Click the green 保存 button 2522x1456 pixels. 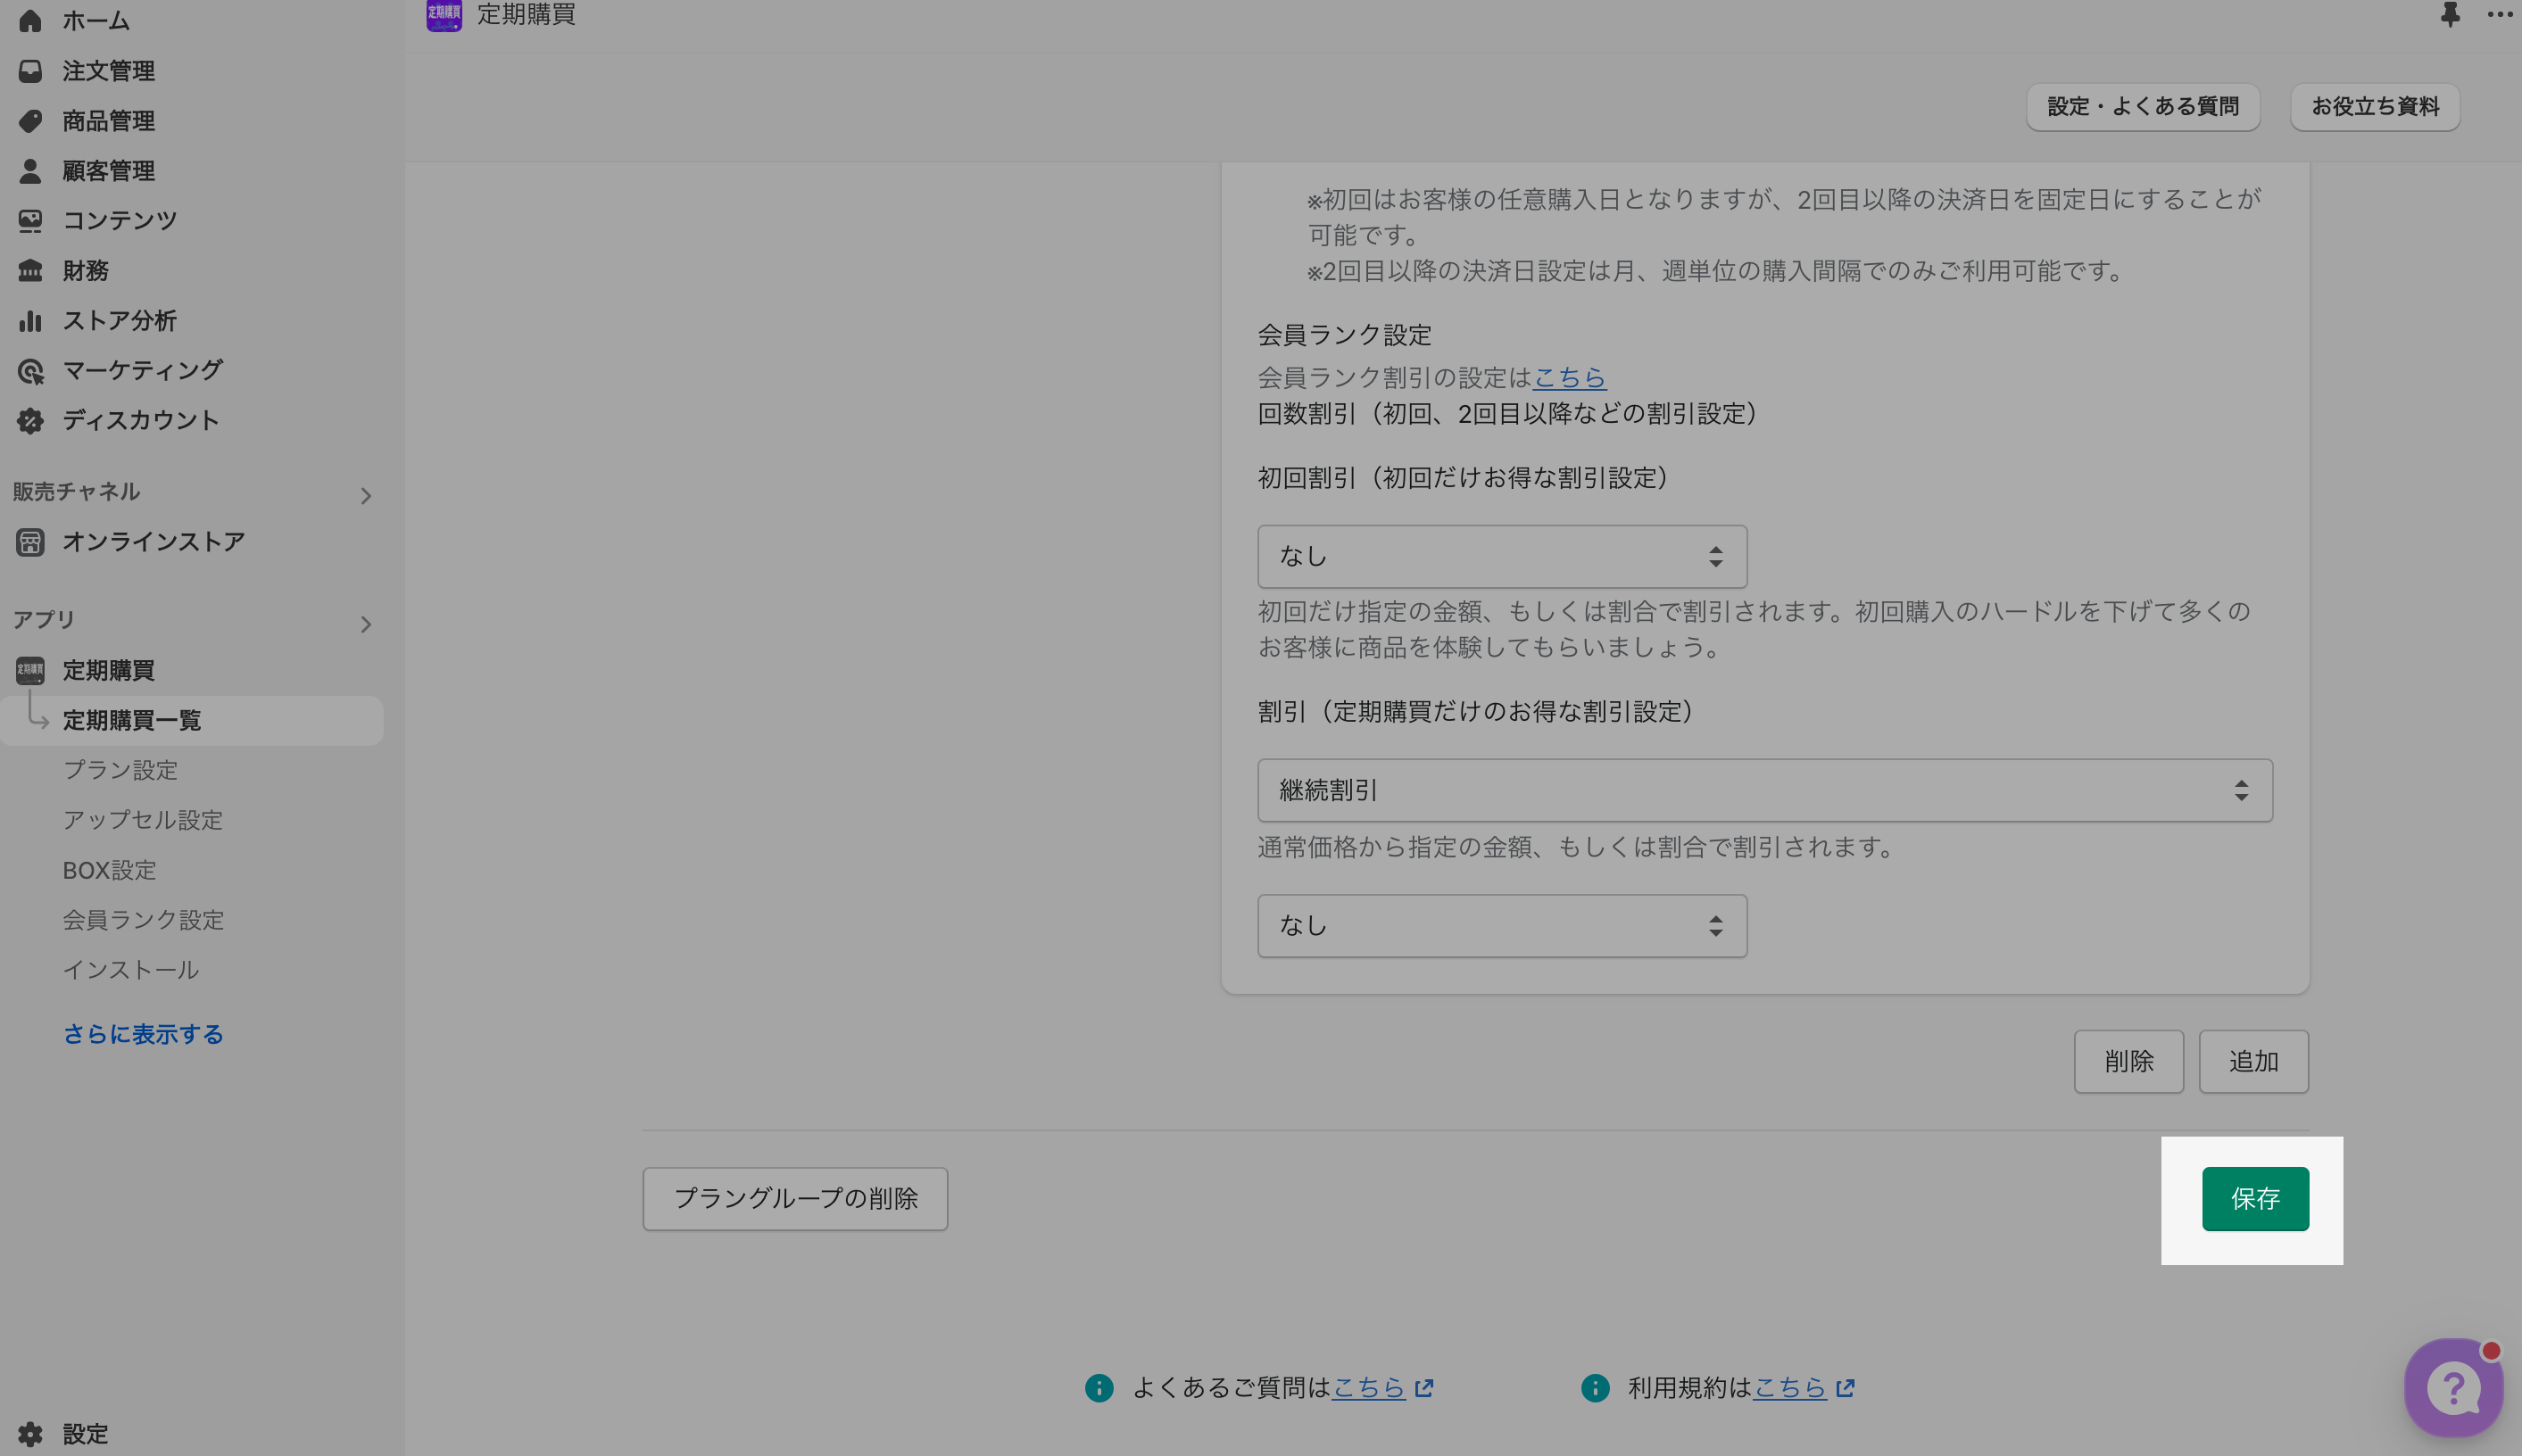[2254, 1198]
